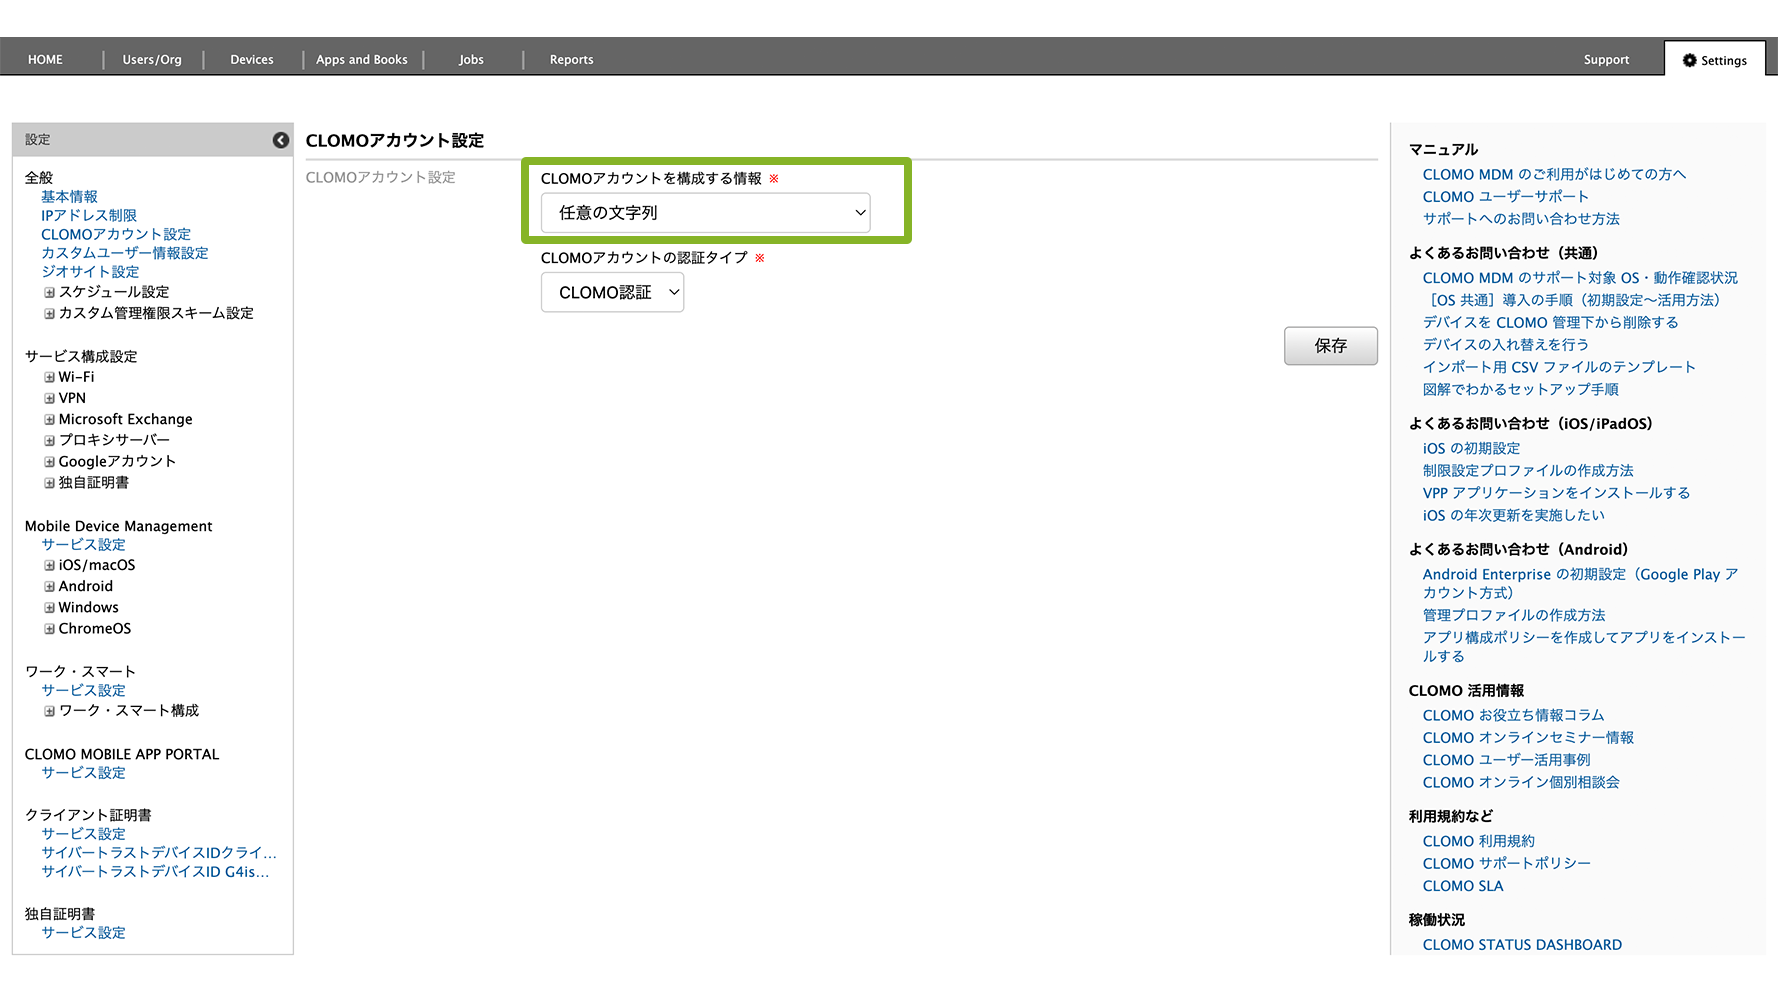
Task: Expand Googleアカウント settings node
Action: tap(49, 462)
